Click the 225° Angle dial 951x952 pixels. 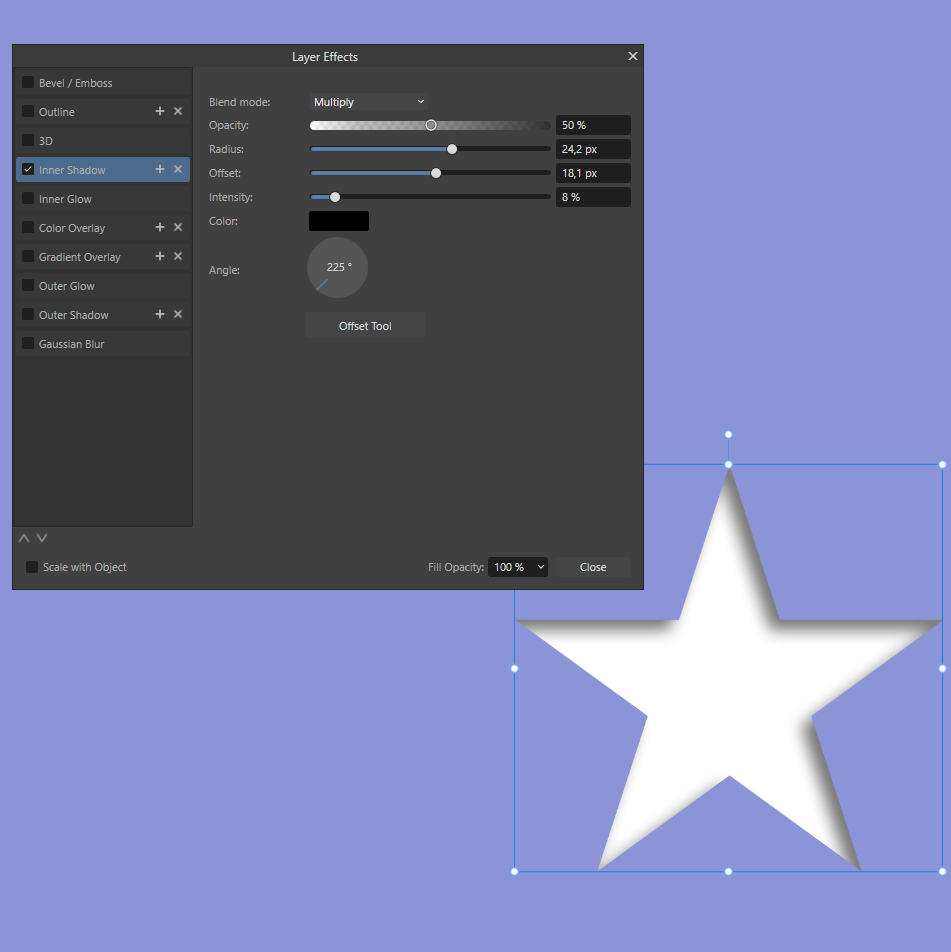pos(337,268)
